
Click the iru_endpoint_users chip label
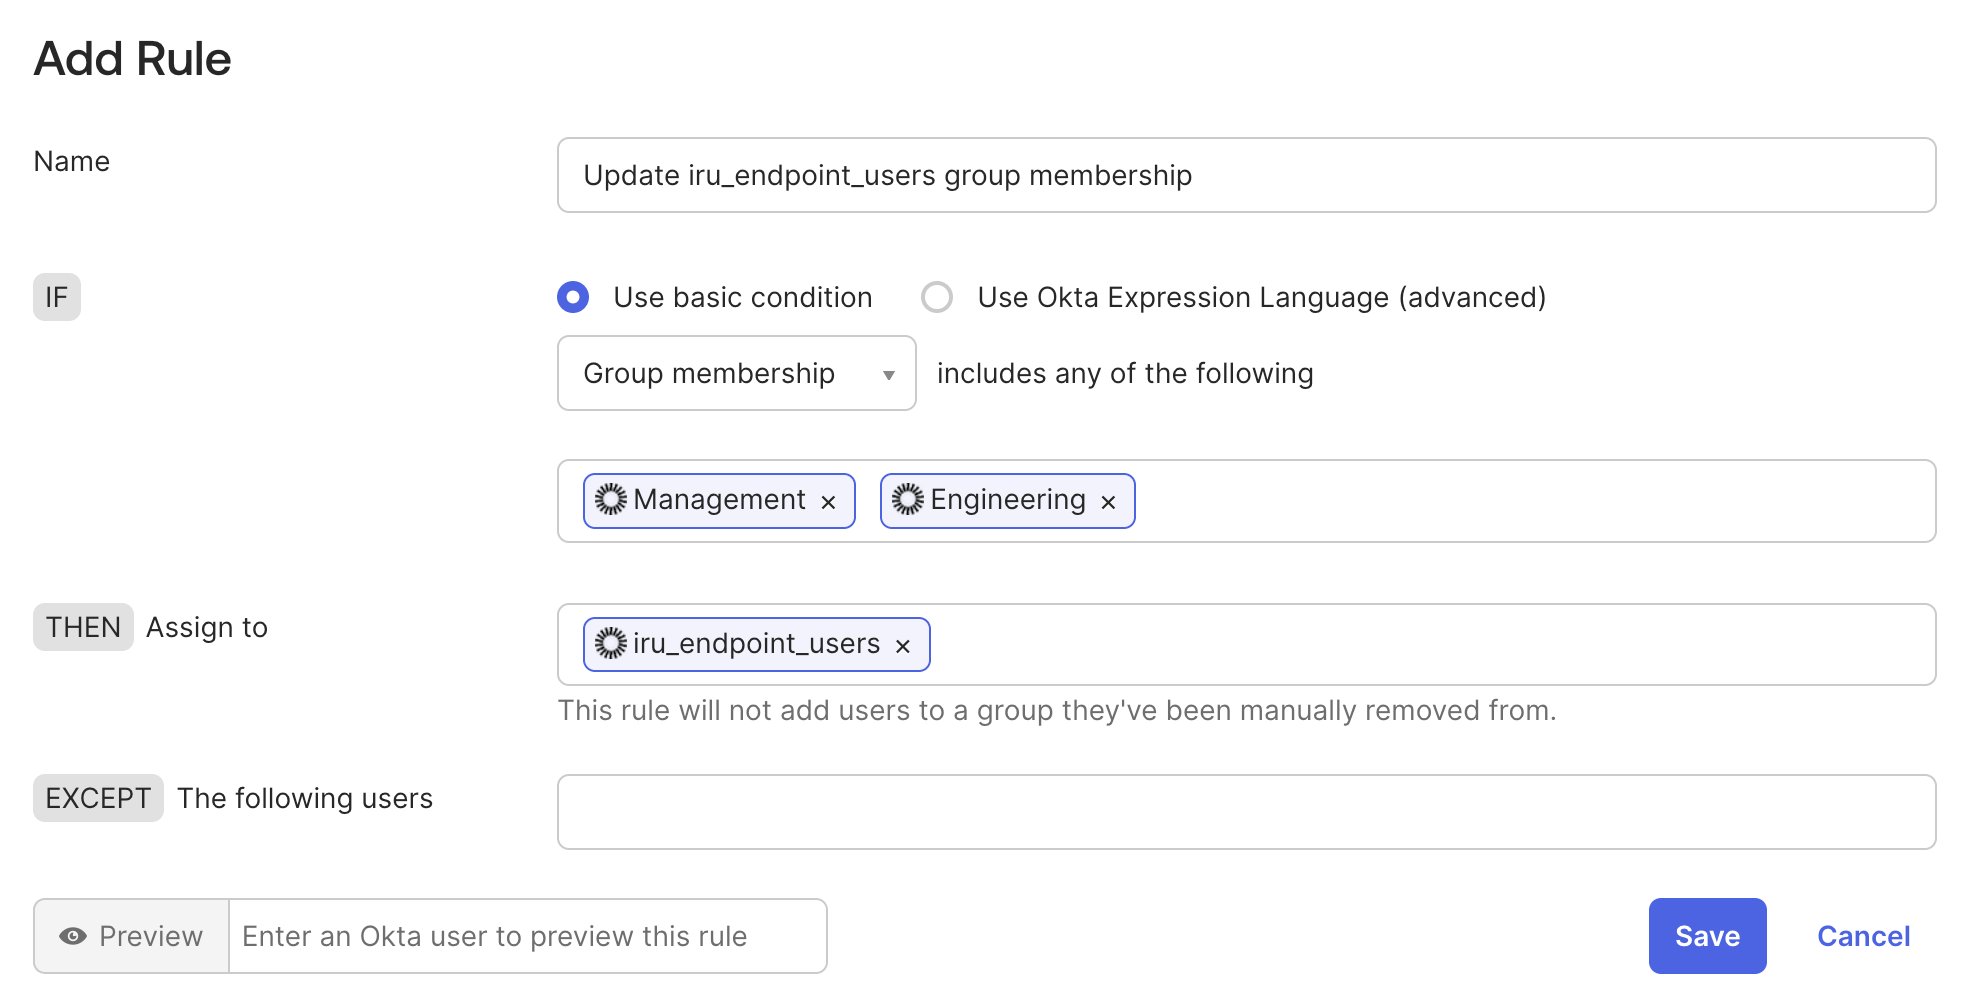click(x=756, y=643)
